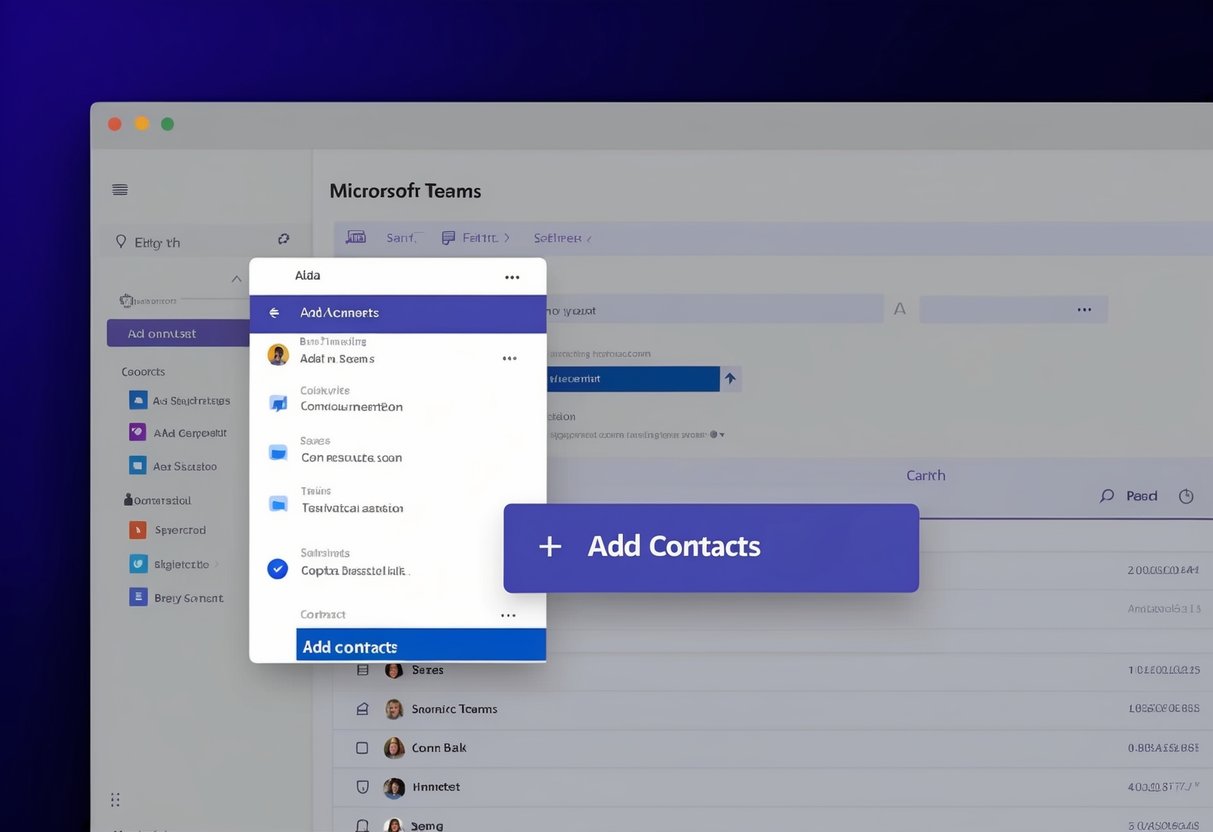Image resolution: width=1213 pixels, height=832 pixels.
Task: Check the box next to Conn Bak
Action: [x=362, y=747]
